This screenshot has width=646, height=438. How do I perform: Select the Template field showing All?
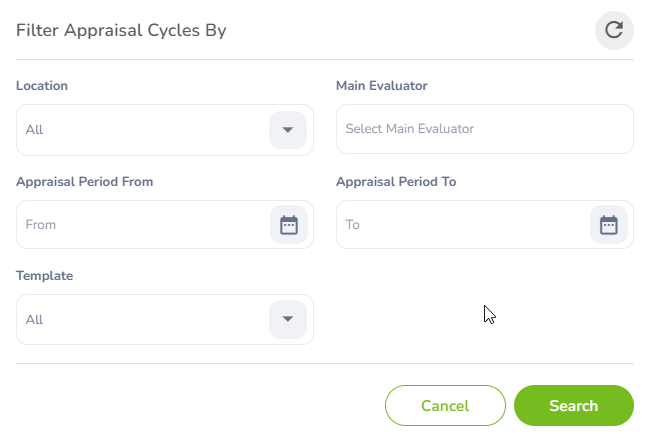click(165, 319)
